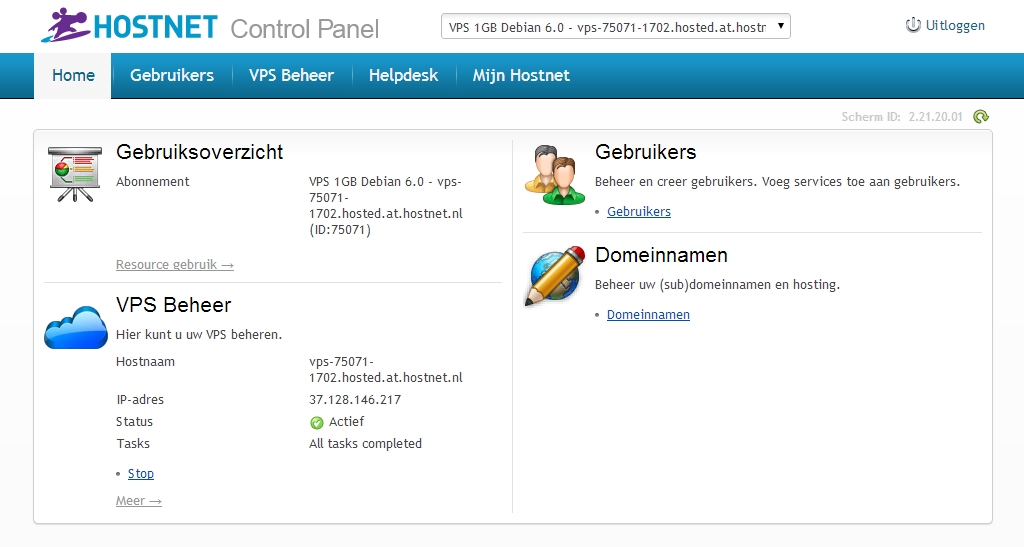The height and width of the screenshot is (547, 1024).
Task: Open the Home tab
Action: pyautogui.click(x=73, y=75)
